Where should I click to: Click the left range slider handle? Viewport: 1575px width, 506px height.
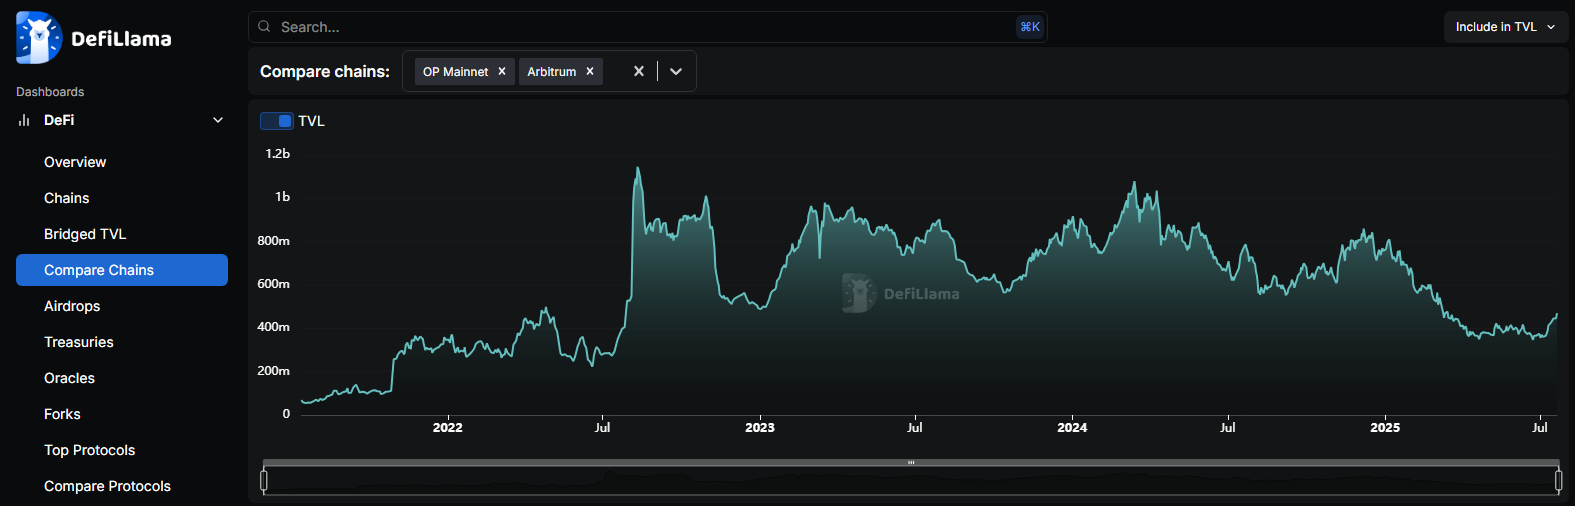point(264,481)
